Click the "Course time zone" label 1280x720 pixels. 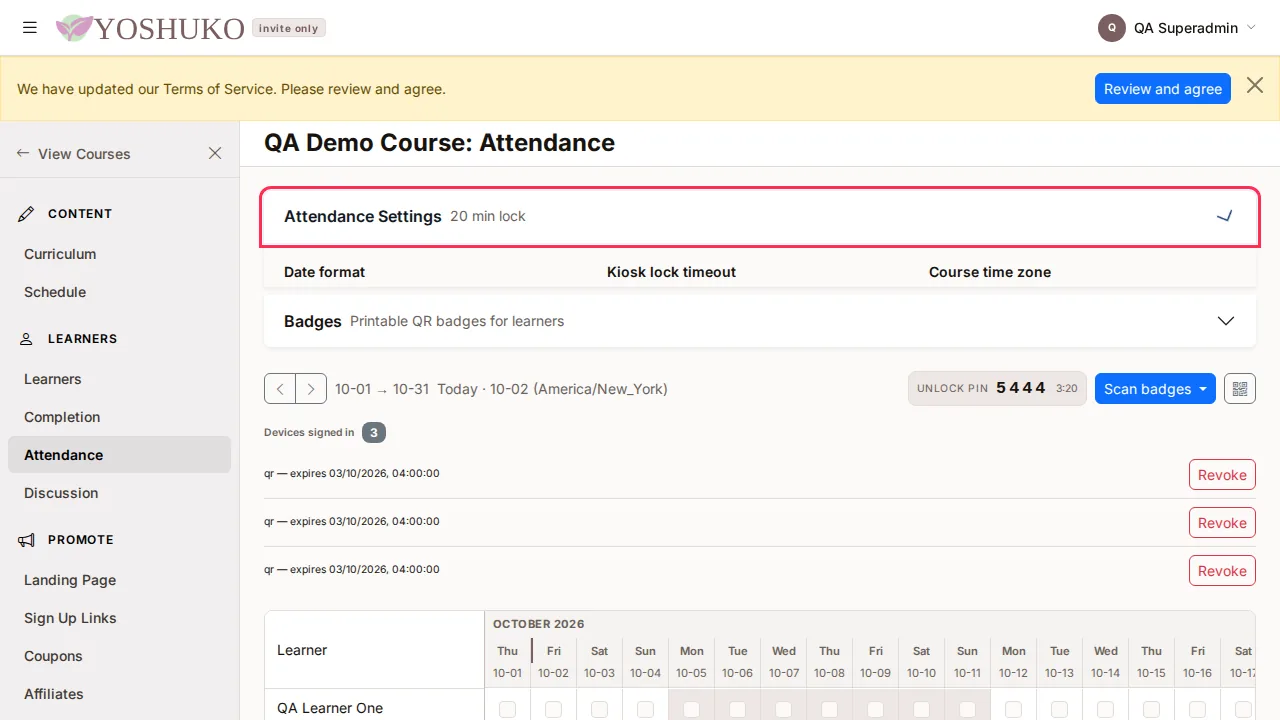tap(990, 272)
